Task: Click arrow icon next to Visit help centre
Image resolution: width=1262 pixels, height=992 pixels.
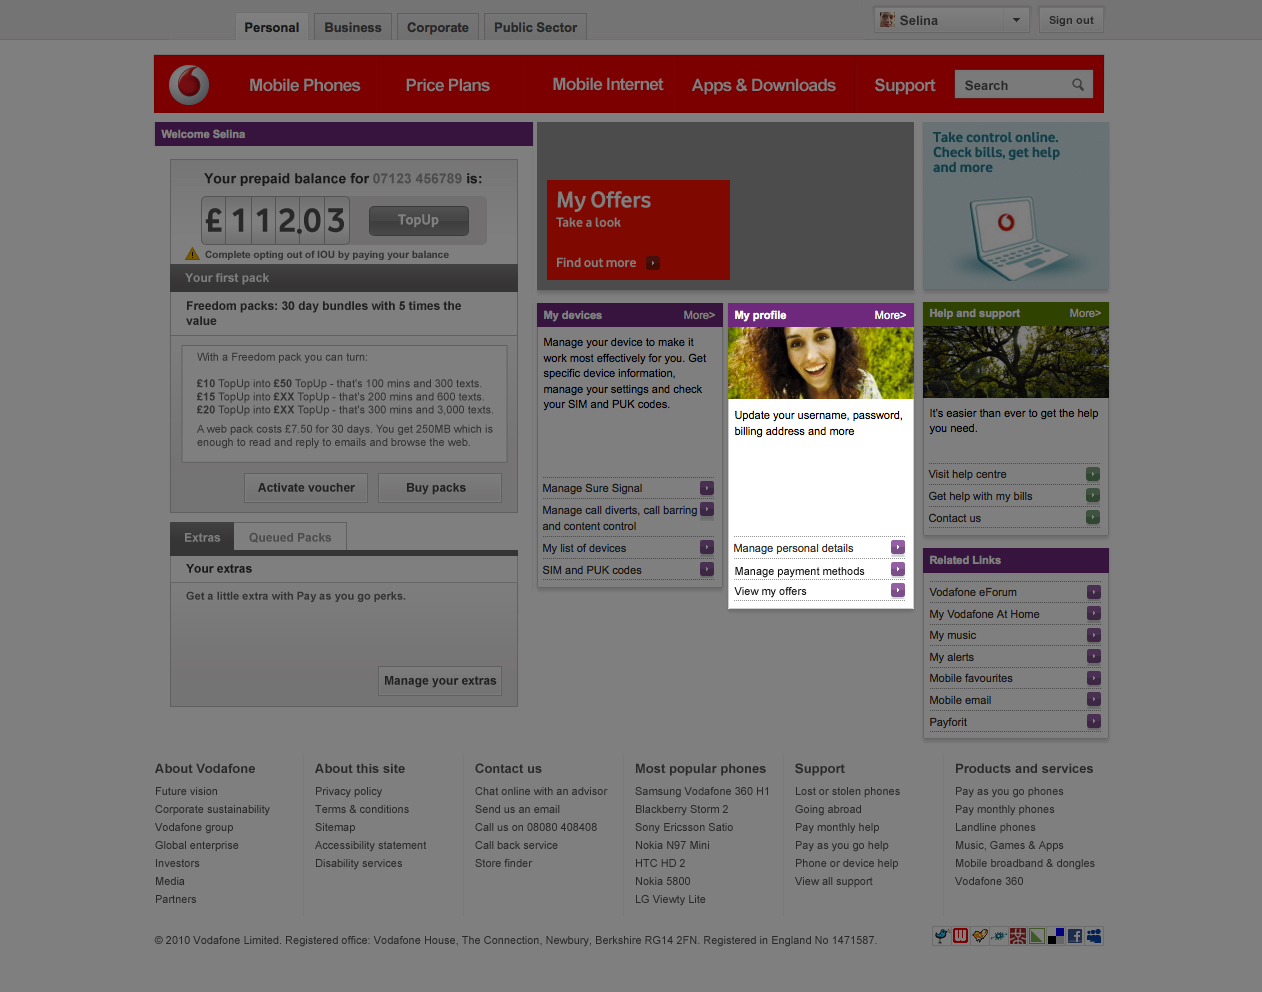Action: (x=1093, y=474)
